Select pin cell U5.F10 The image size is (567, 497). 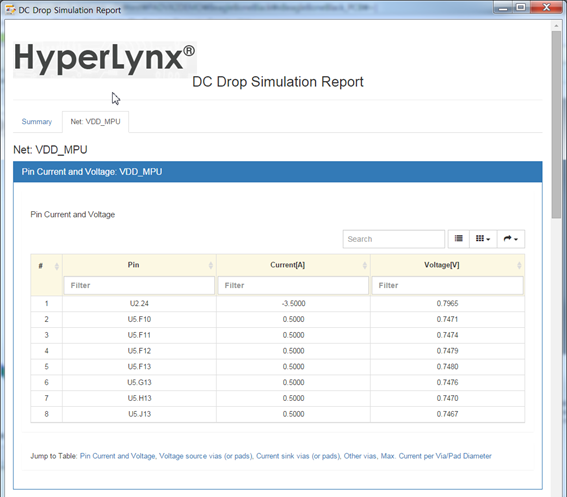(139, 319)
